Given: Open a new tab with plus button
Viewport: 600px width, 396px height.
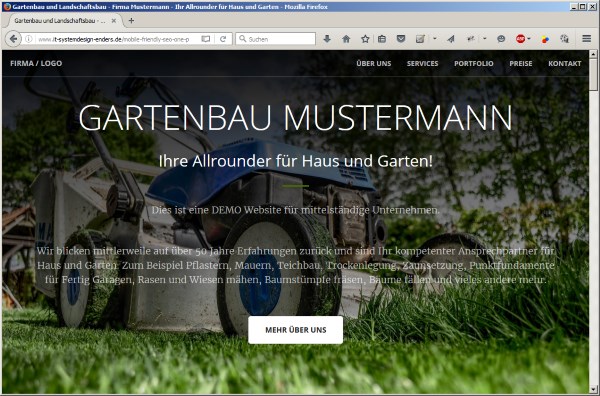Looking at the screenshot, I should tap(131, 21).
